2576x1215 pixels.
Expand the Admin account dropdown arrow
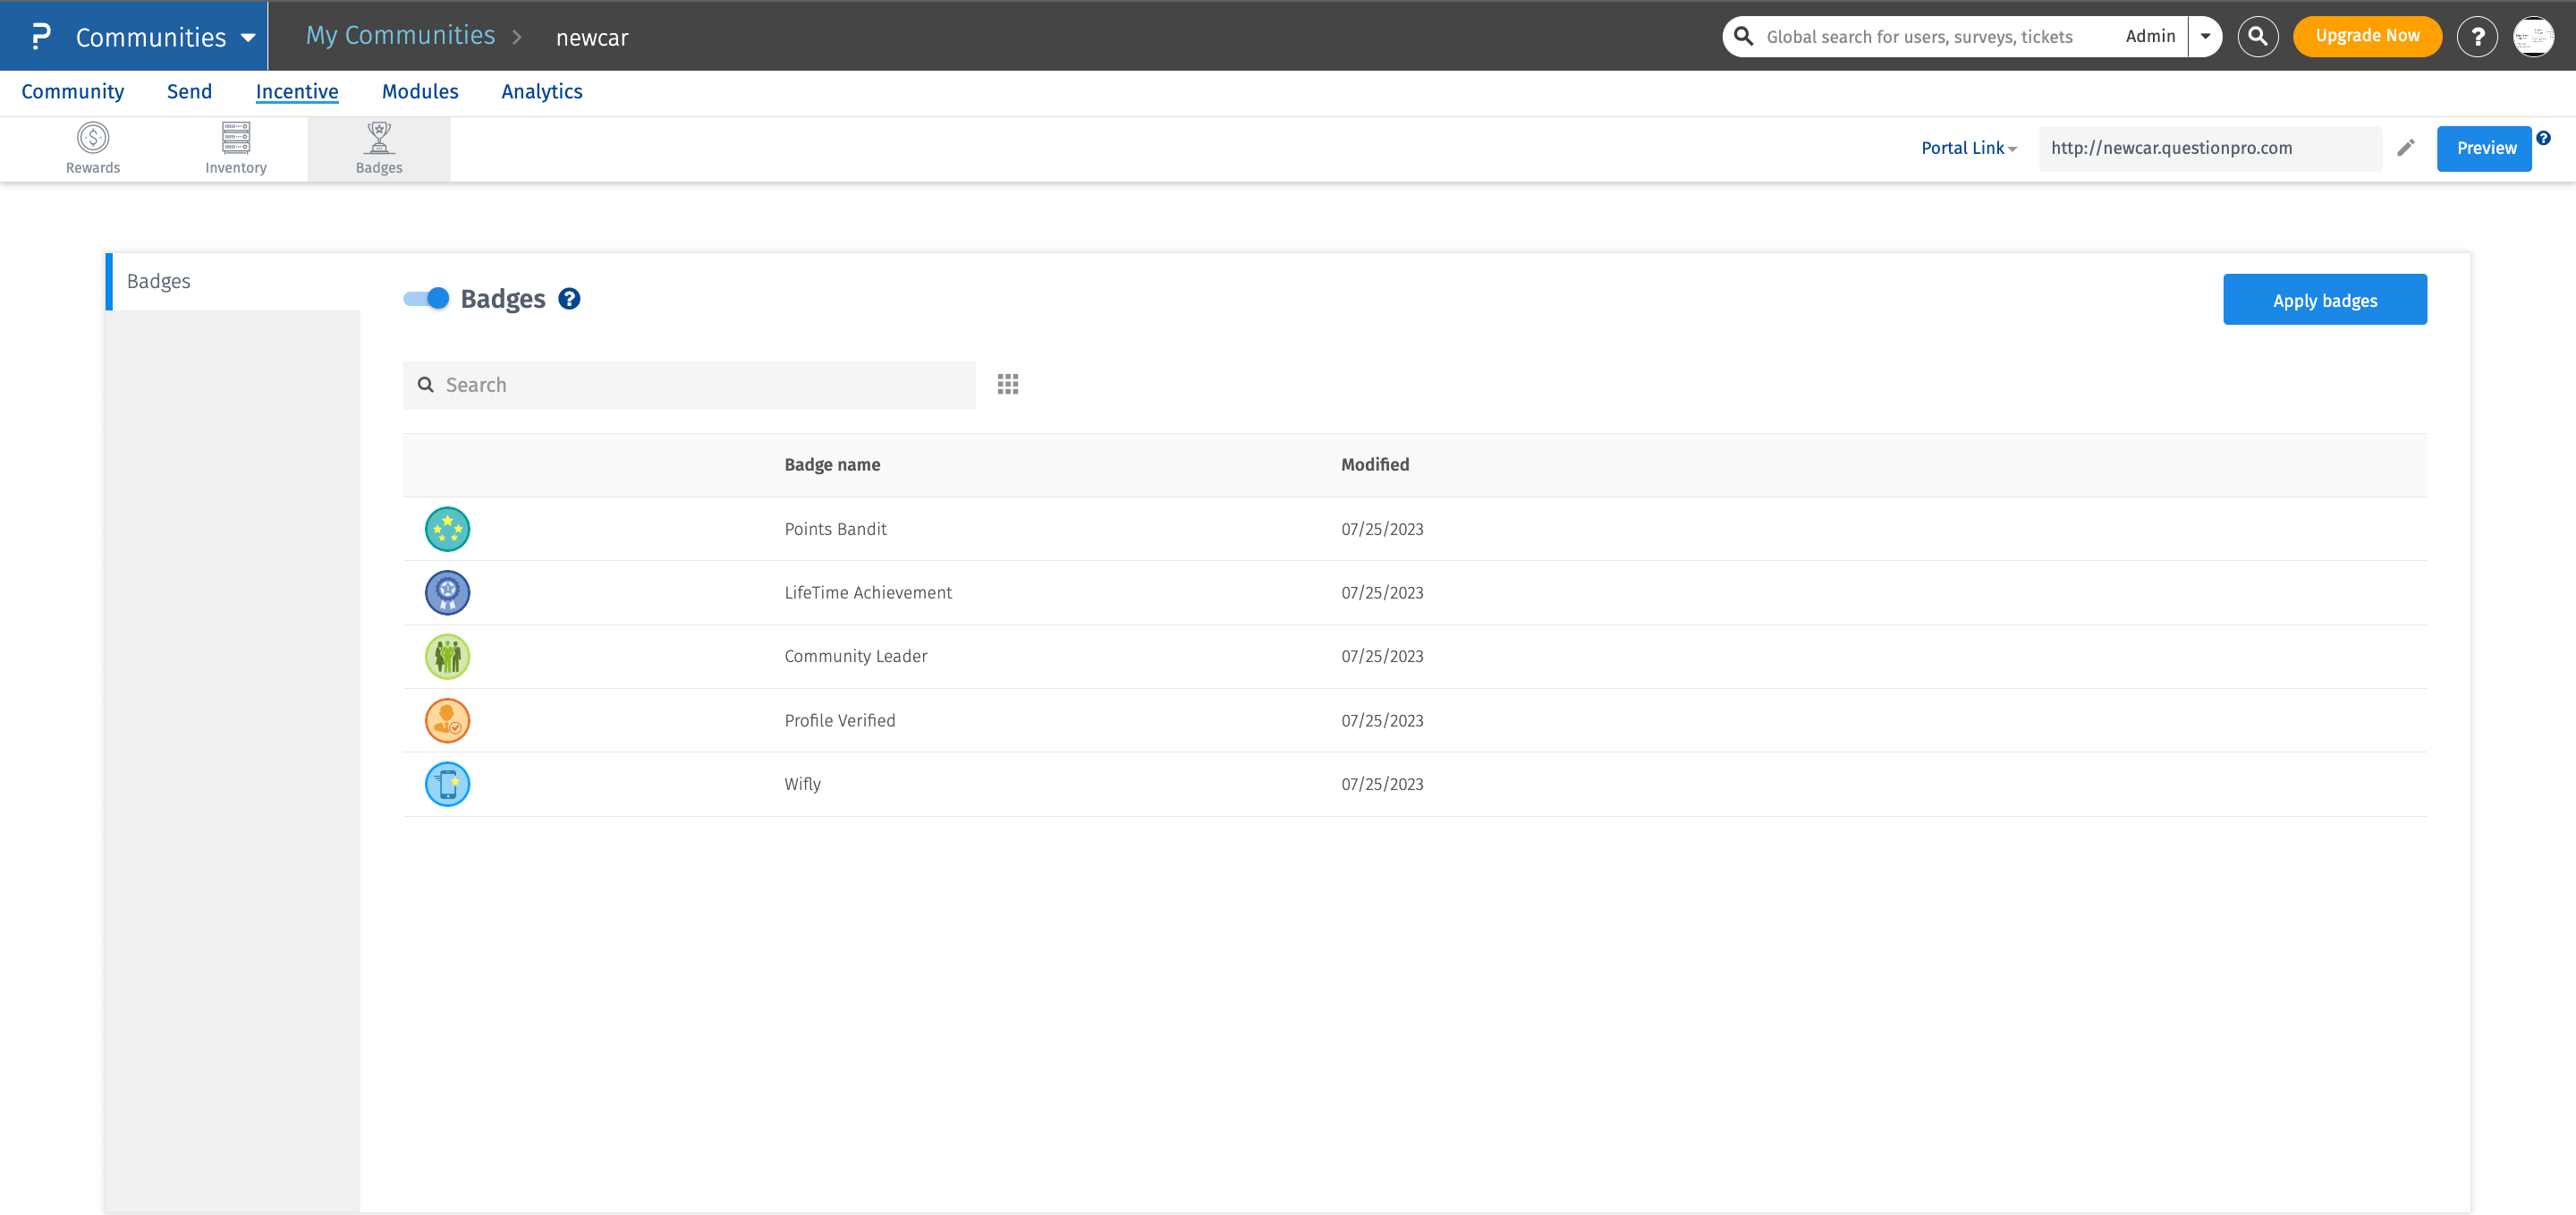pos(2204,36)
